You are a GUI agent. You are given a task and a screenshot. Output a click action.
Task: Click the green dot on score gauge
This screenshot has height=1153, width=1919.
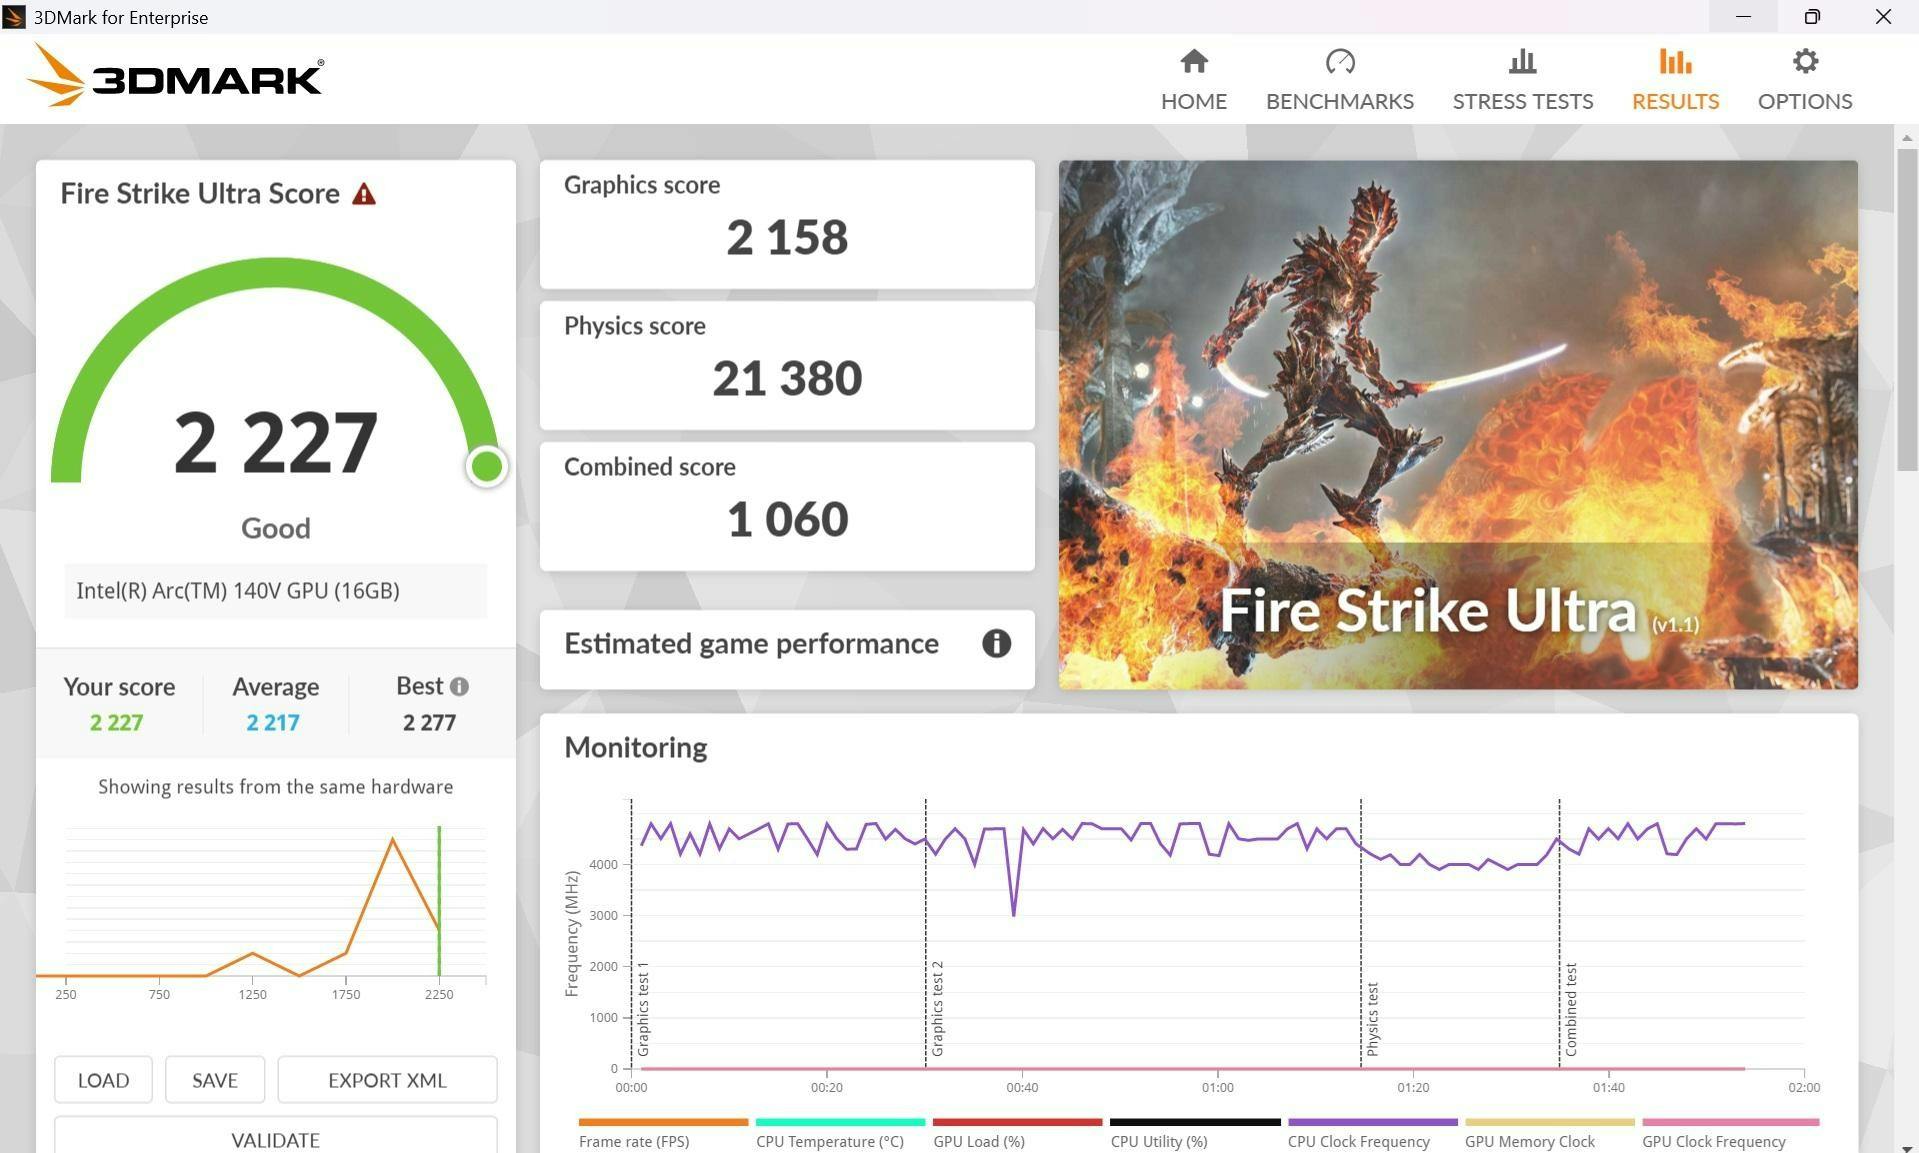(487, 466)
